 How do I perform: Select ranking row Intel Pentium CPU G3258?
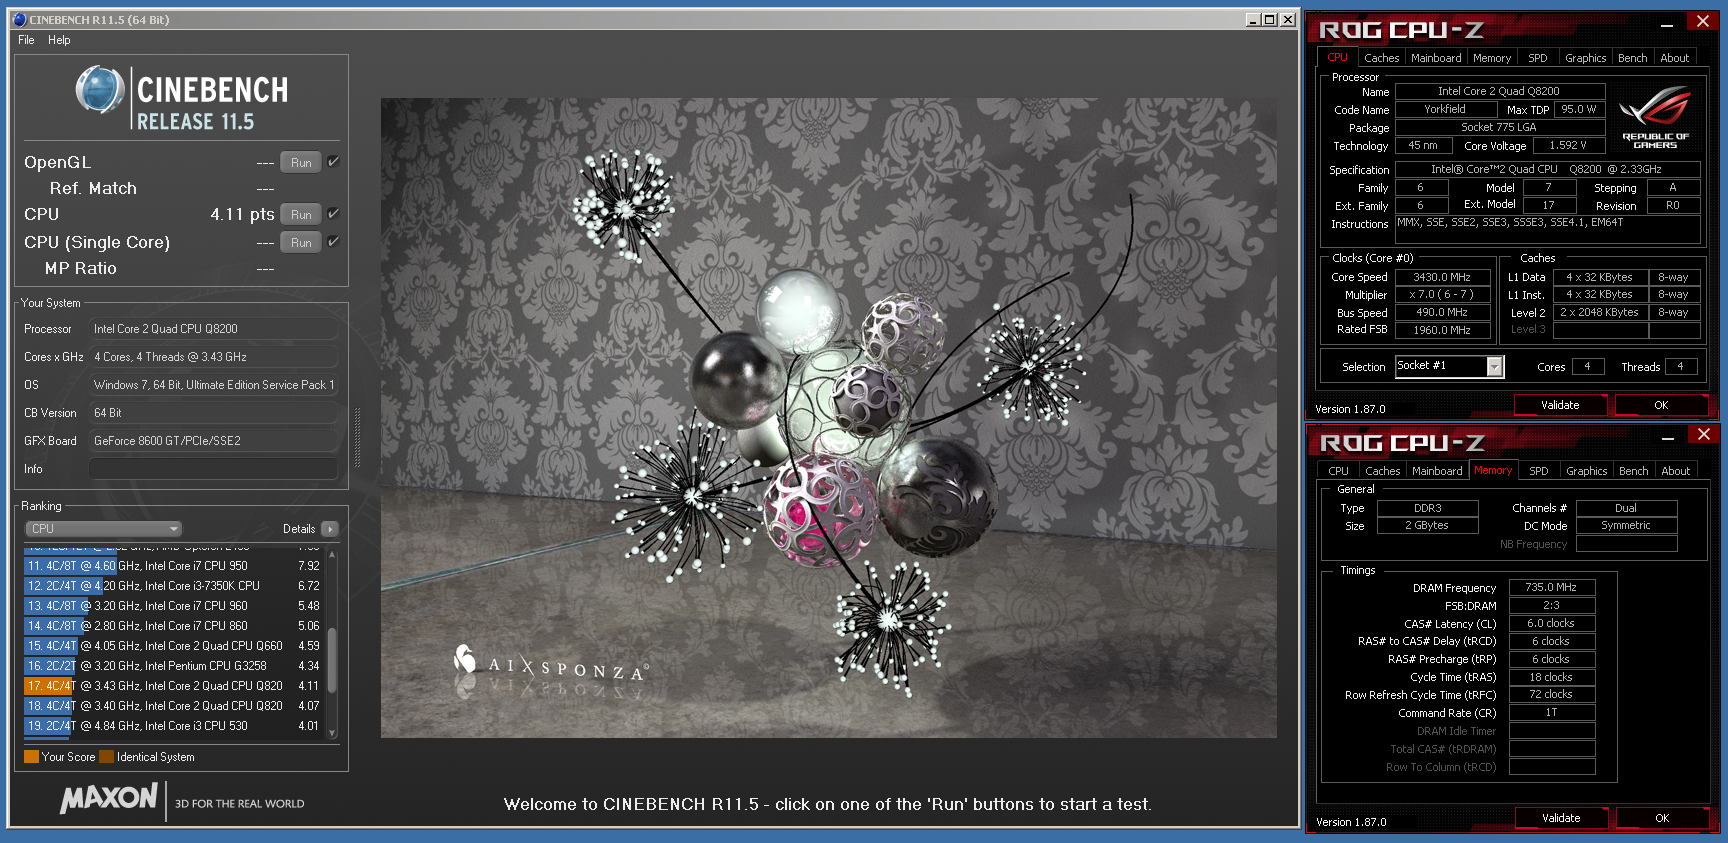[173, 666]
